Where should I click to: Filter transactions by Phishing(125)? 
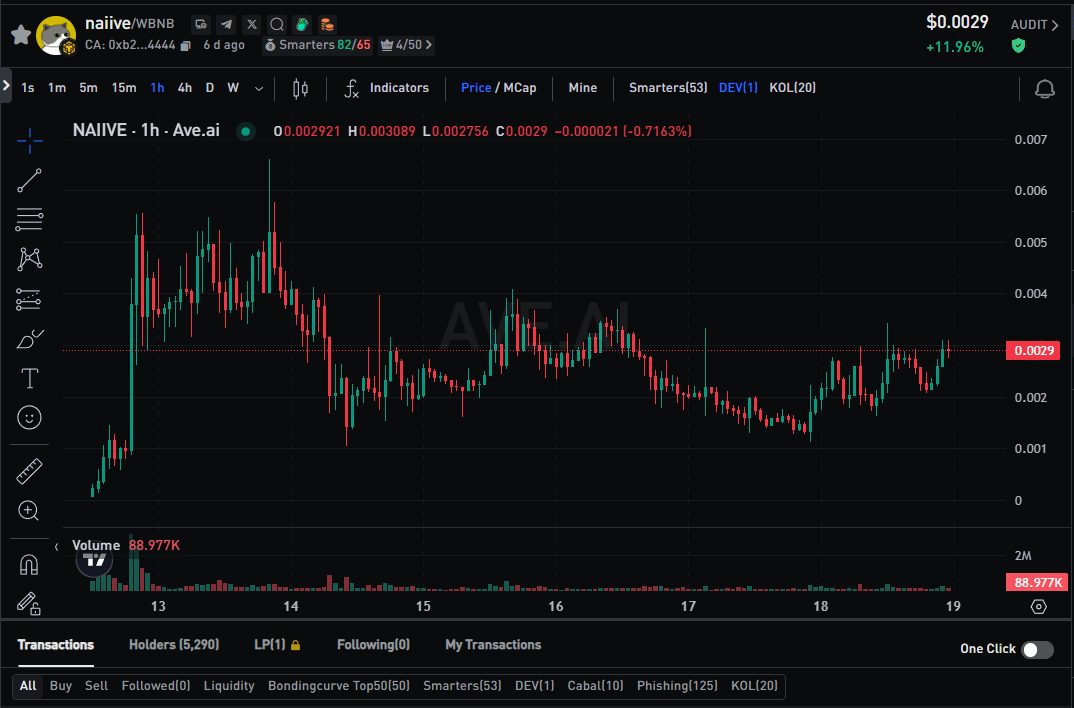coord(677,686)
